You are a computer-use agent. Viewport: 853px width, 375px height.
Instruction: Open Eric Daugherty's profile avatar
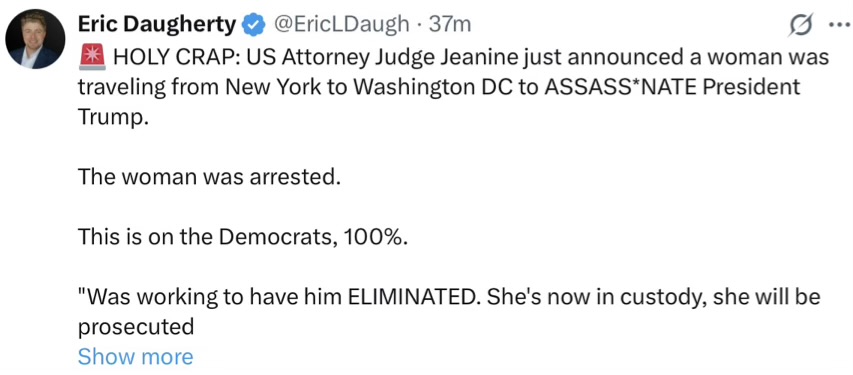[x=35, y=39]
